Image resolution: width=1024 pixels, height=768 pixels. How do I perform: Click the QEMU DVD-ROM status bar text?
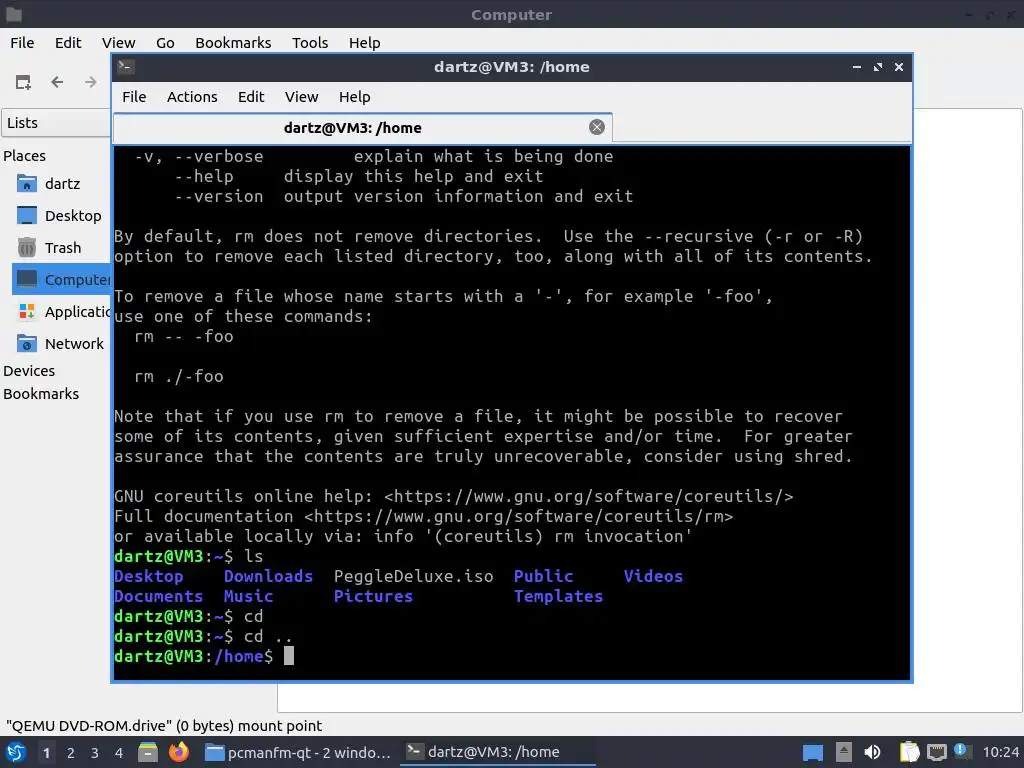coord(164,726)
